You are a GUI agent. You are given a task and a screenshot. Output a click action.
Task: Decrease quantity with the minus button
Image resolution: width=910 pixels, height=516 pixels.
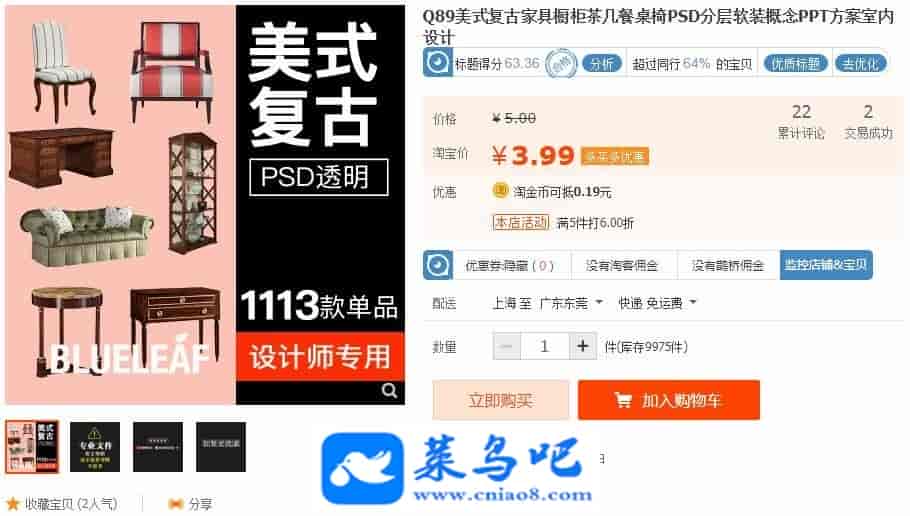click(507, 347)
